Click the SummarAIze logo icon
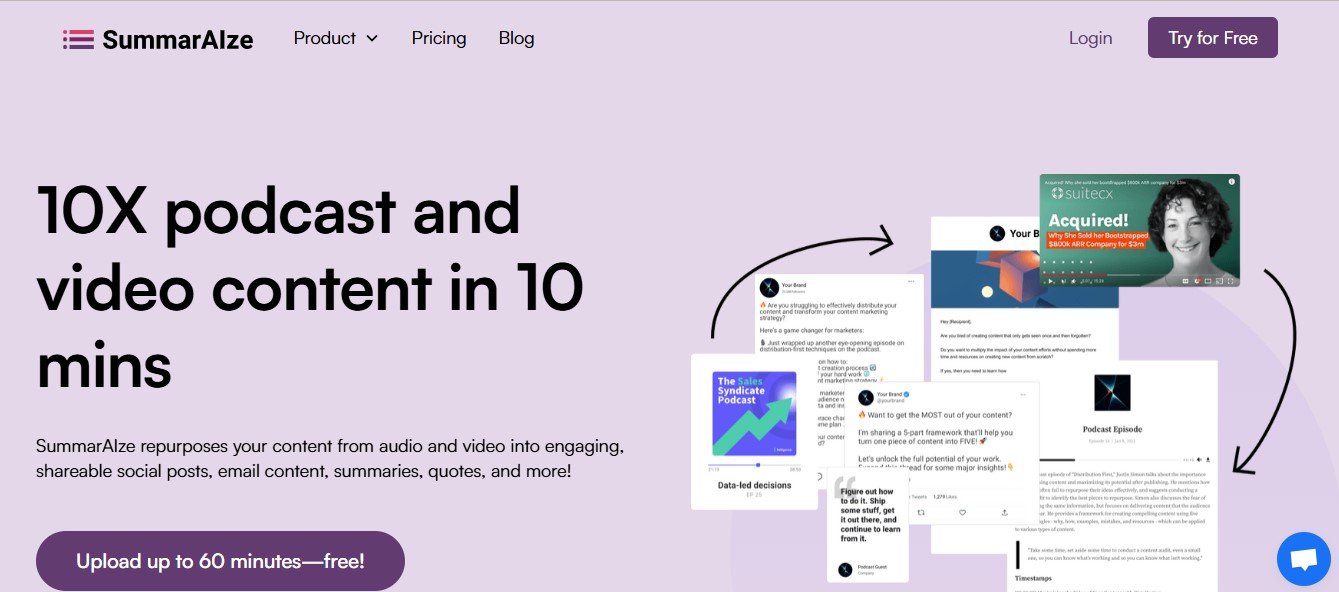Viewport: 1339px width, 592px height. [78, 39]
